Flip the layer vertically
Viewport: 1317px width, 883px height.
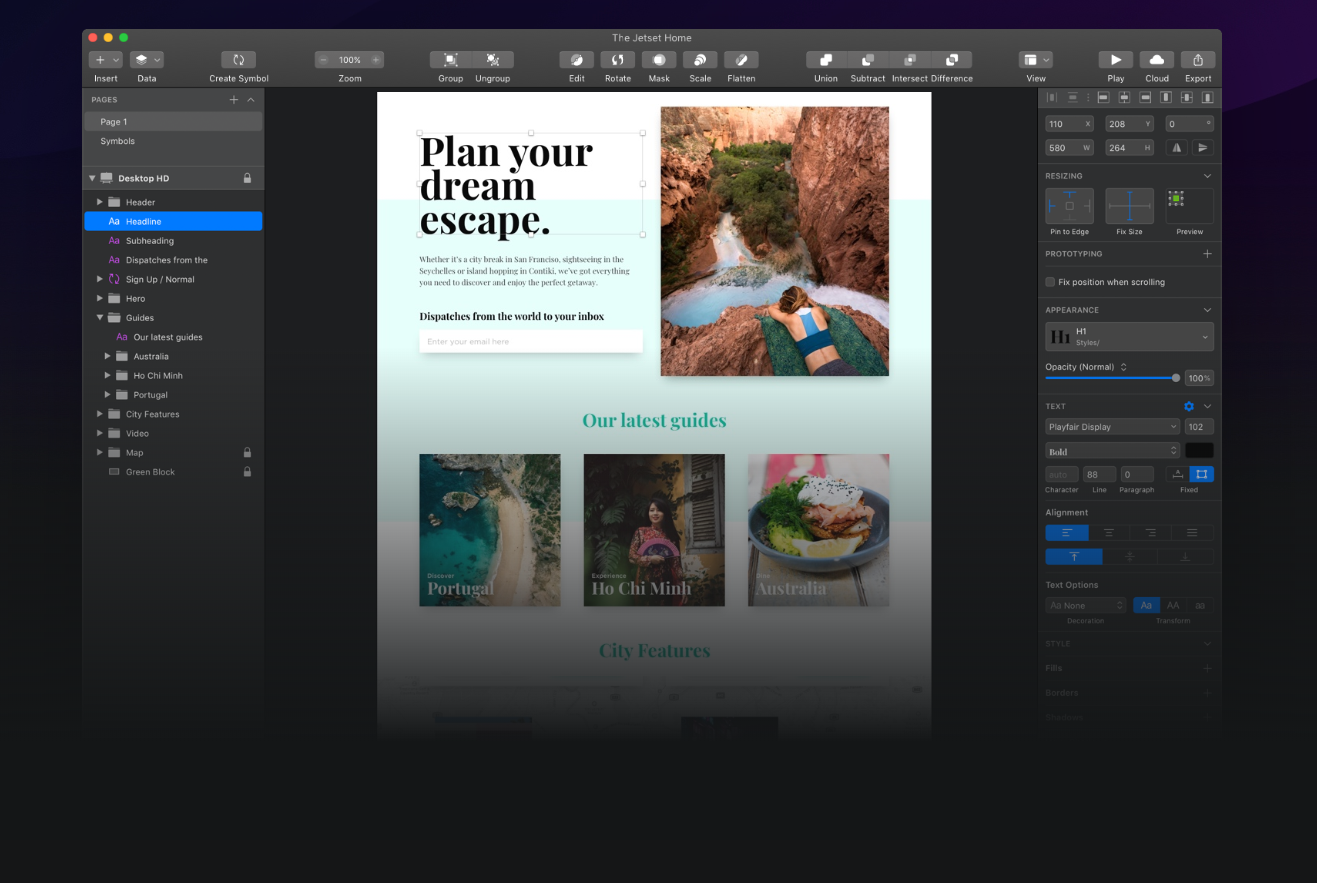point(1203,148)
